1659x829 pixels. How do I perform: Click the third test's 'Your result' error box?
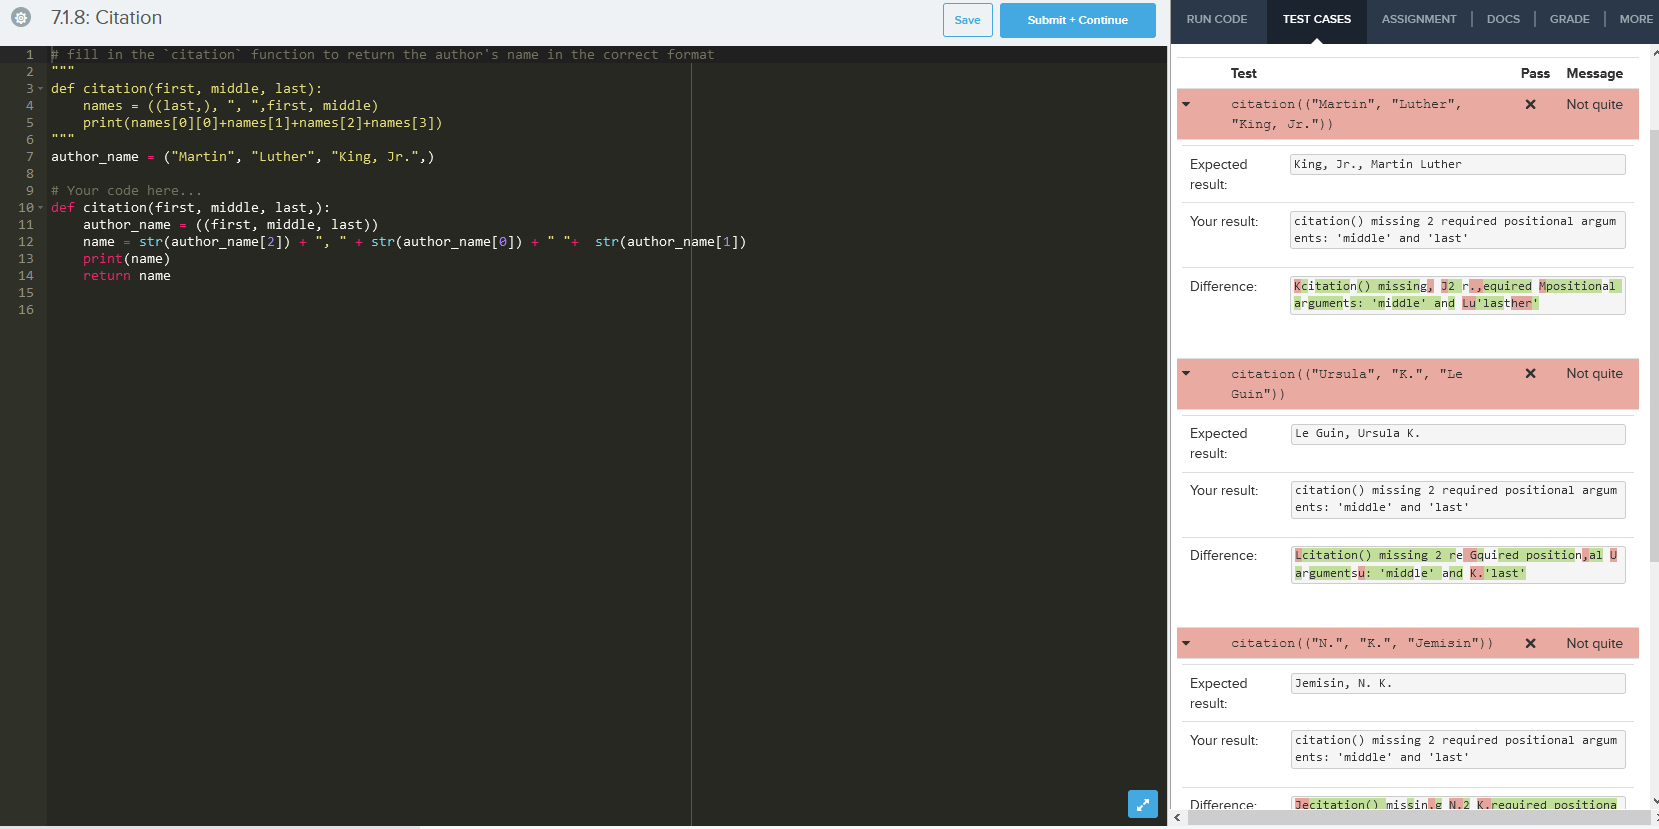(1457, 749)
